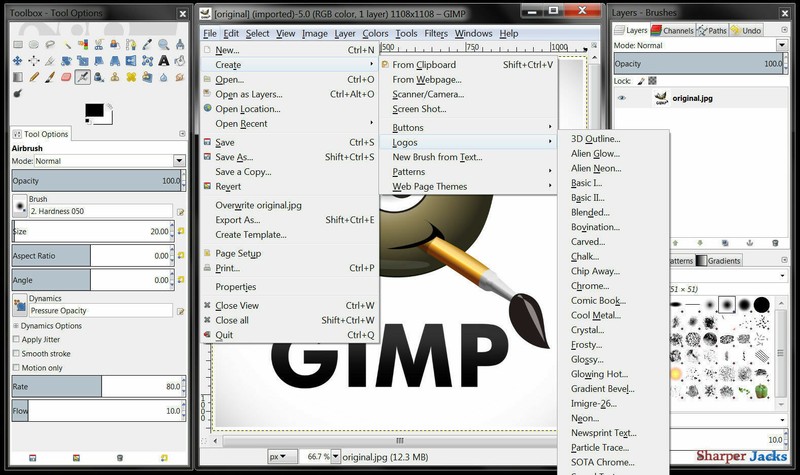The width and height of the screenshot is (800, 475).
Task: Choose the Scale tool
Action: coord(83,61)
